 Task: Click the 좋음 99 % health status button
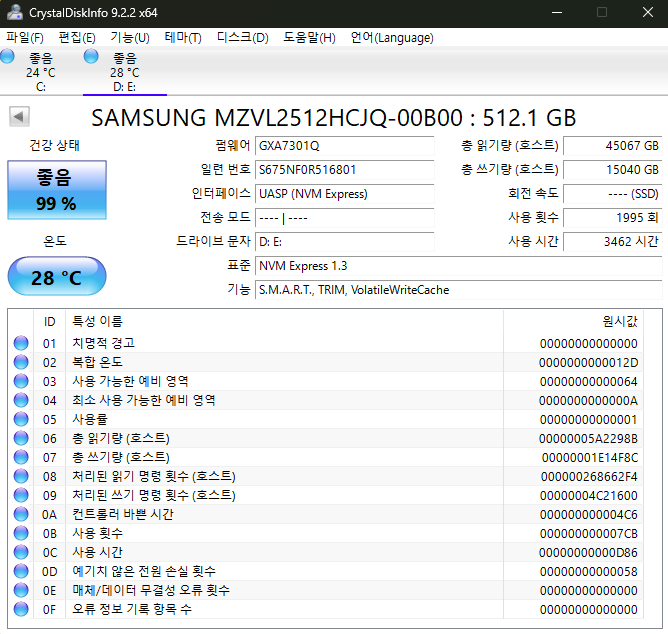(57, 190)
